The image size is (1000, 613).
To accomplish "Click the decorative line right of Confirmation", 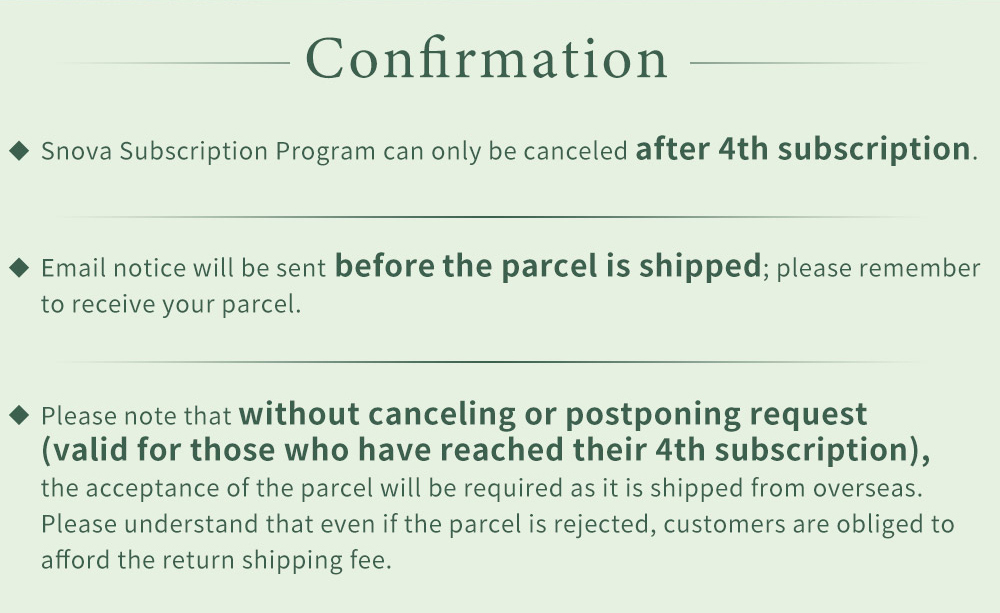I will (x=810, y=62).
